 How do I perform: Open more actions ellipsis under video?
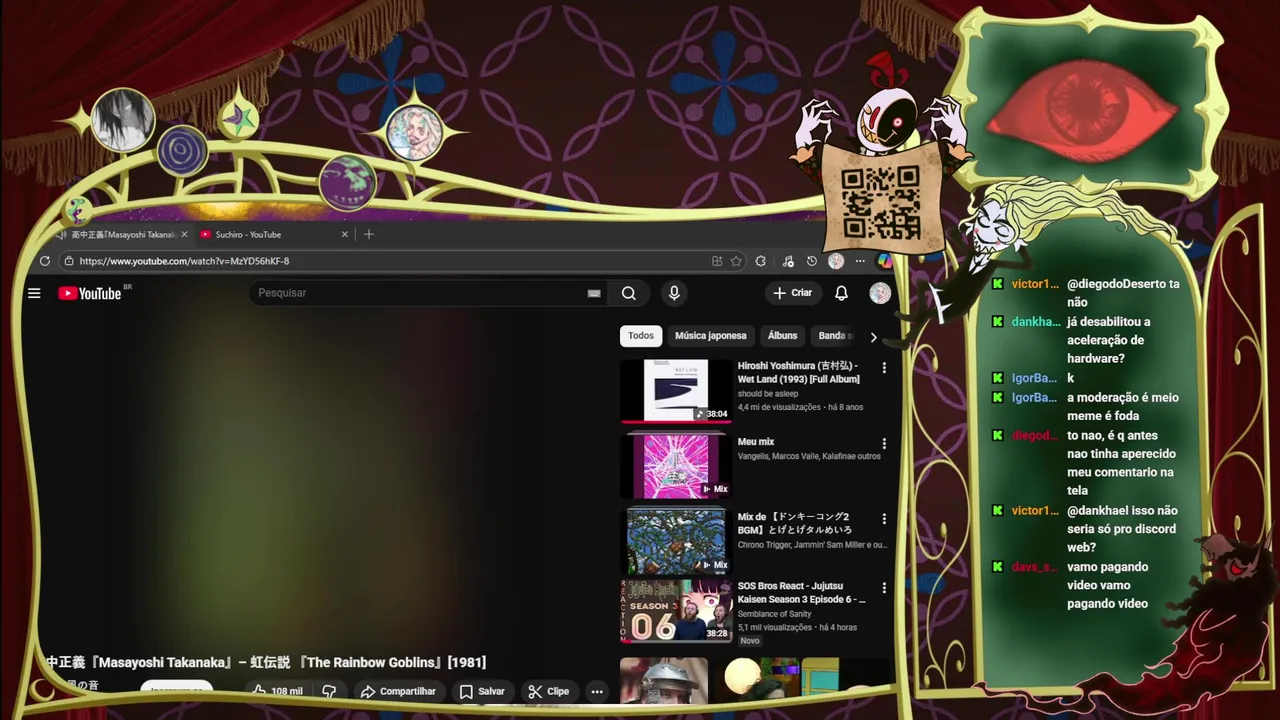(x=597, y=691)
